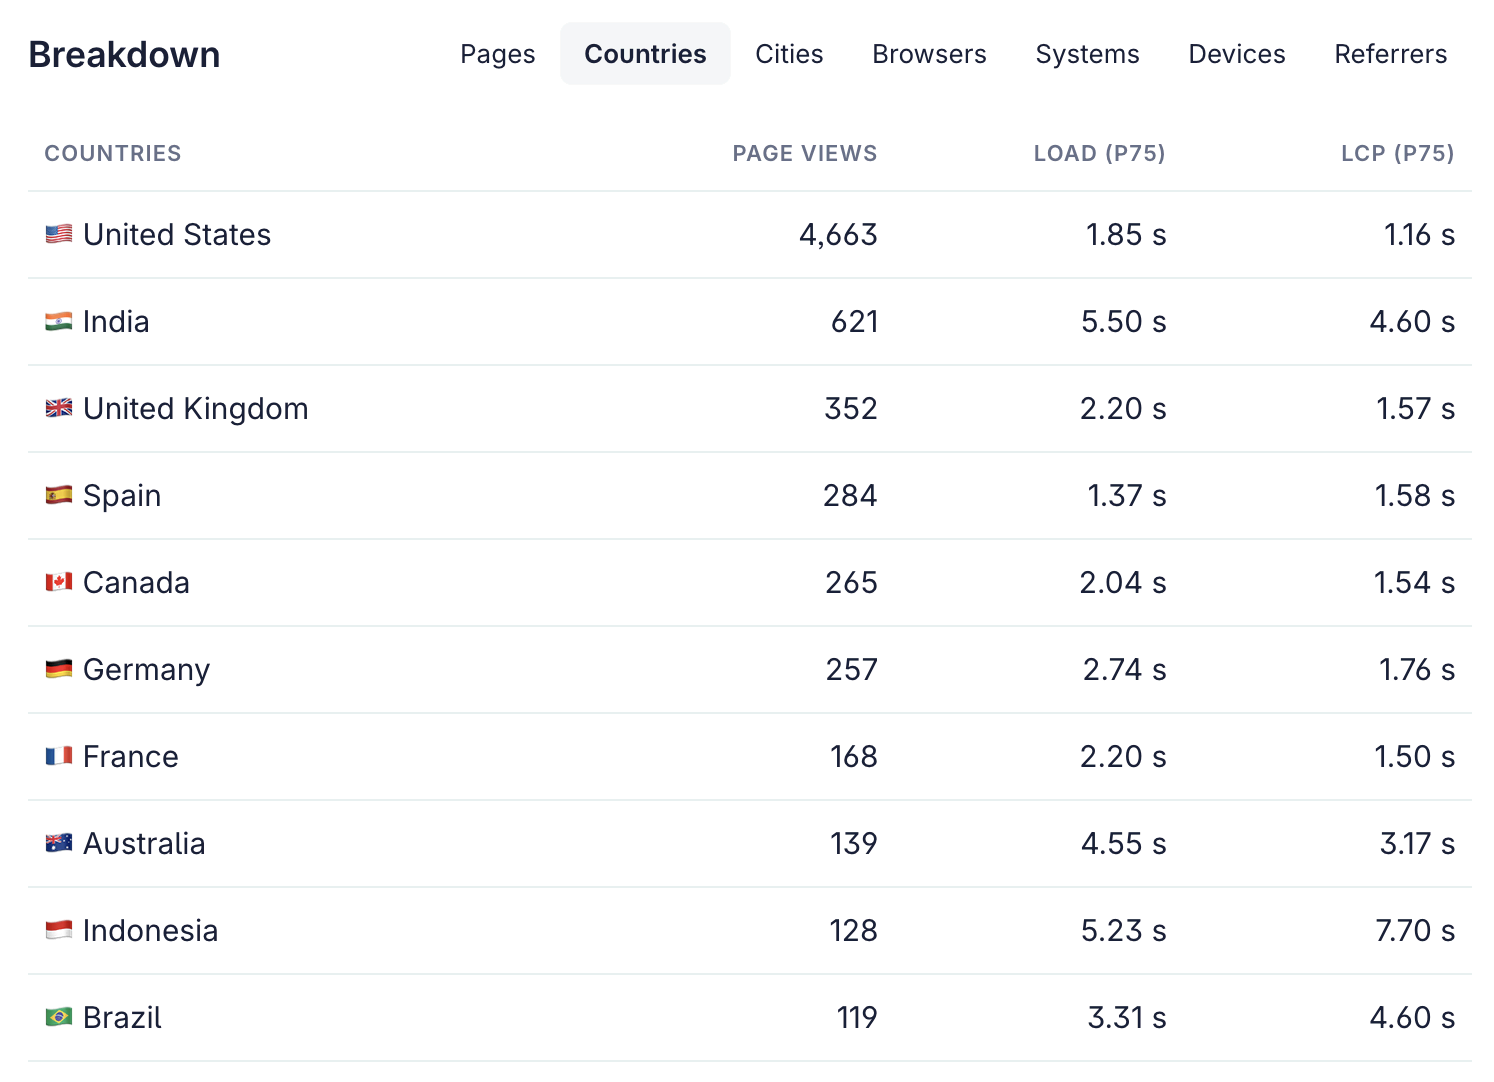Click the 257 page views value

click(x=851, y=669)
